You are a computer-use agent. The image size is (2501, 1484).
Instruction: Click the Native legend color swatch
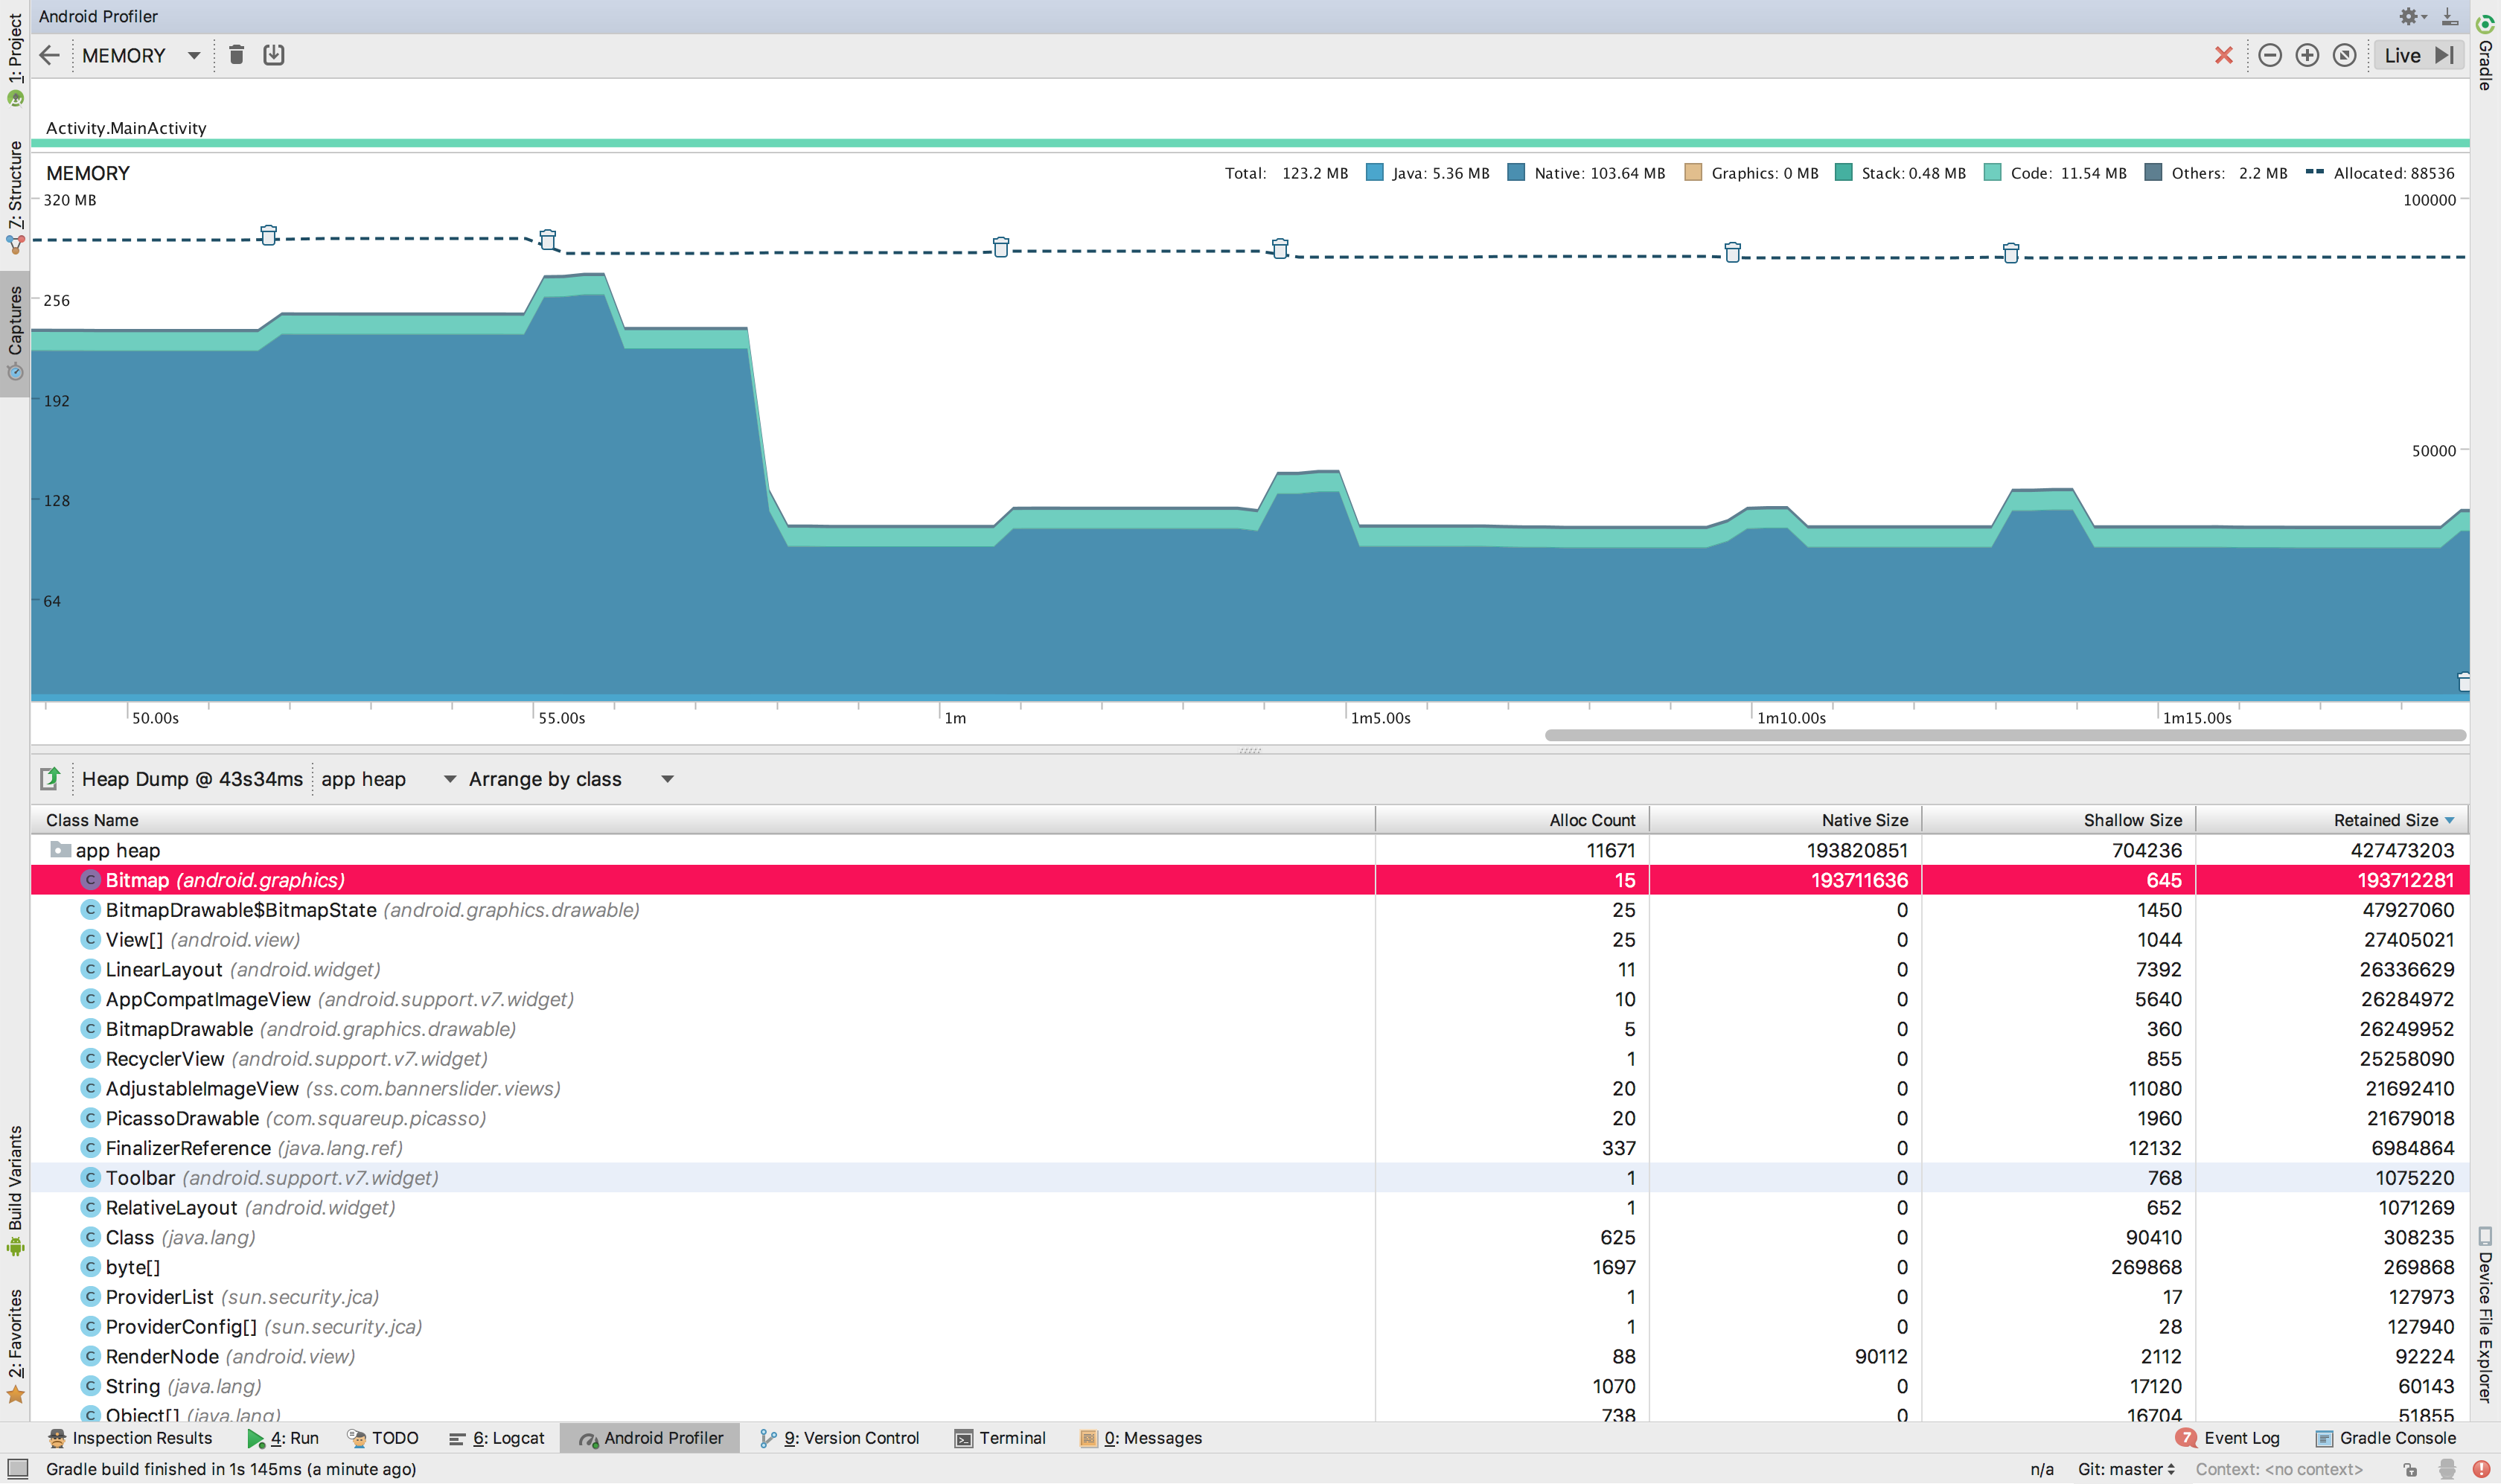pyautogui.click(x=1516, y=173)
